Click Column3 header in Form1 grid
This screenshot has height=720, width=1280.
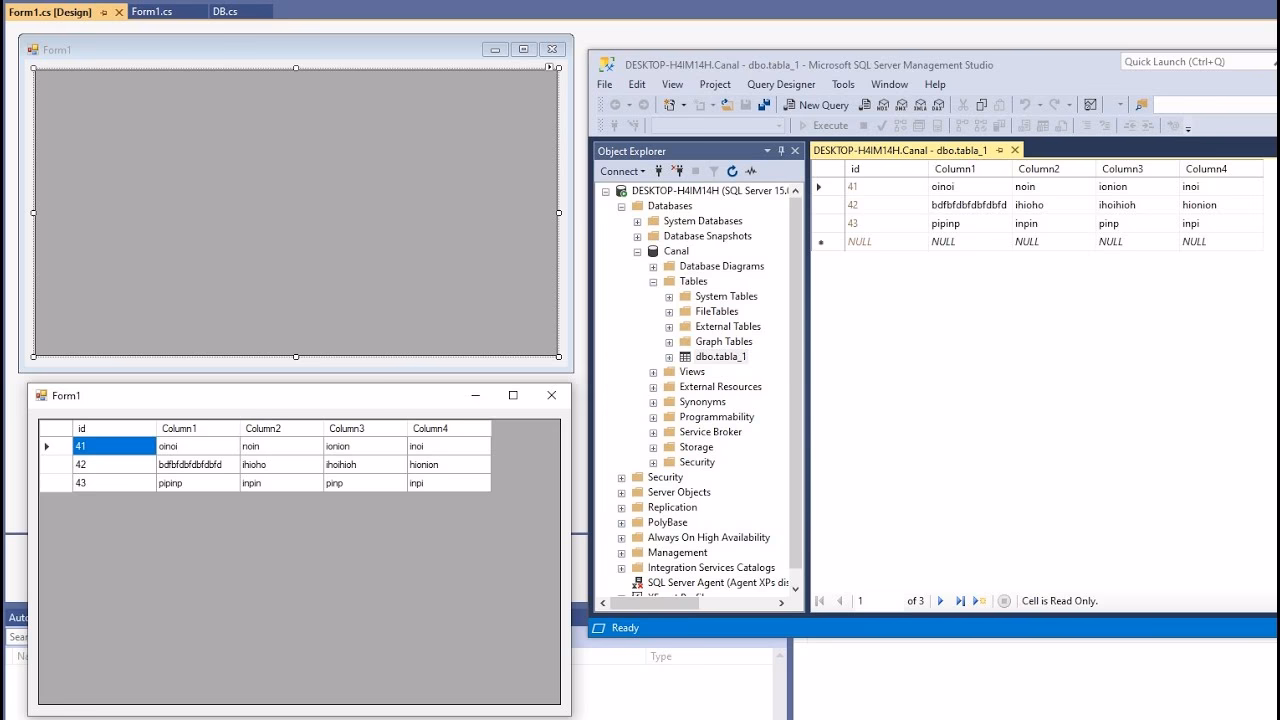(365, 429)
